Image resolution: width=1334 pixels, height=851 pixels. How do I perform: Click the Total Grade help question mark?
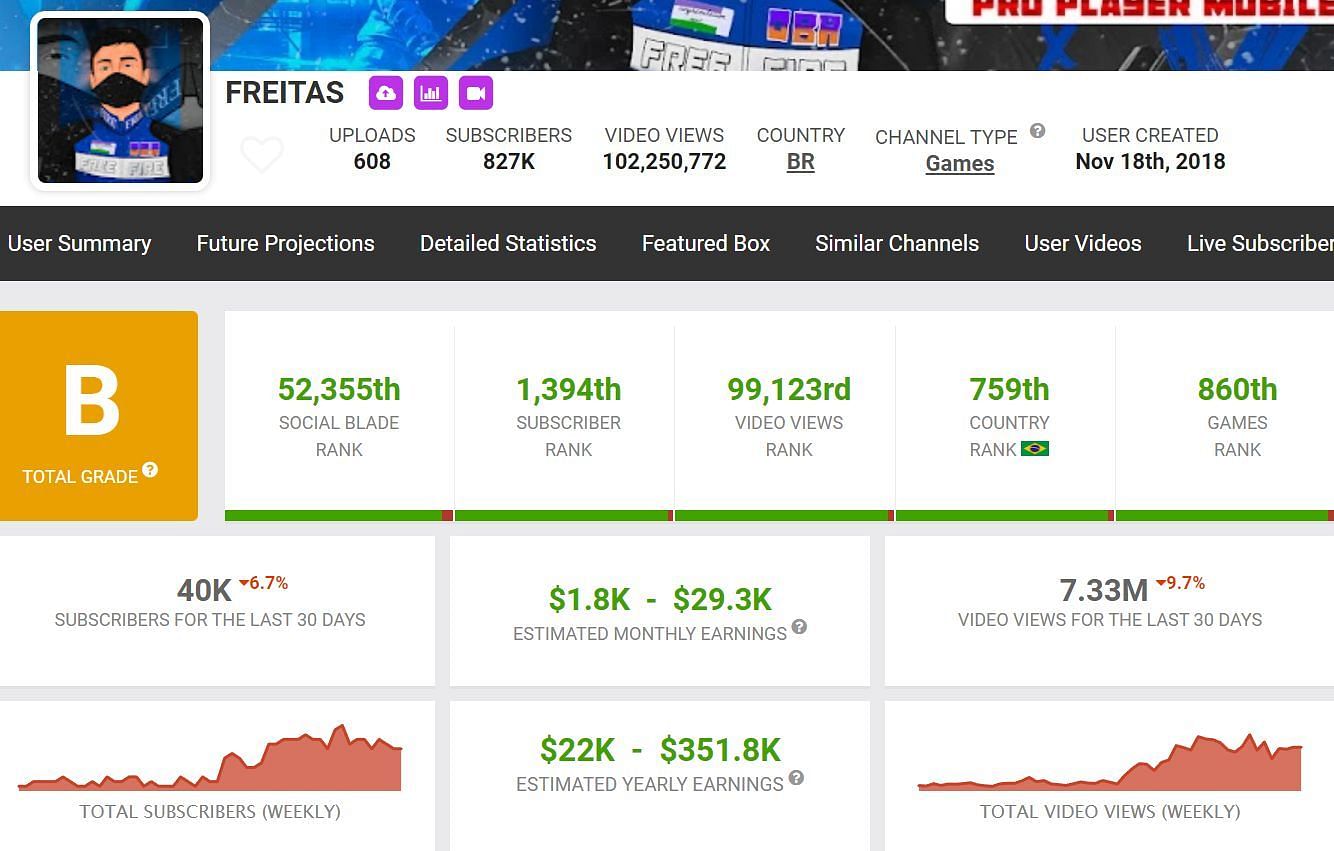pyautogui.click(x=150, y=470)
